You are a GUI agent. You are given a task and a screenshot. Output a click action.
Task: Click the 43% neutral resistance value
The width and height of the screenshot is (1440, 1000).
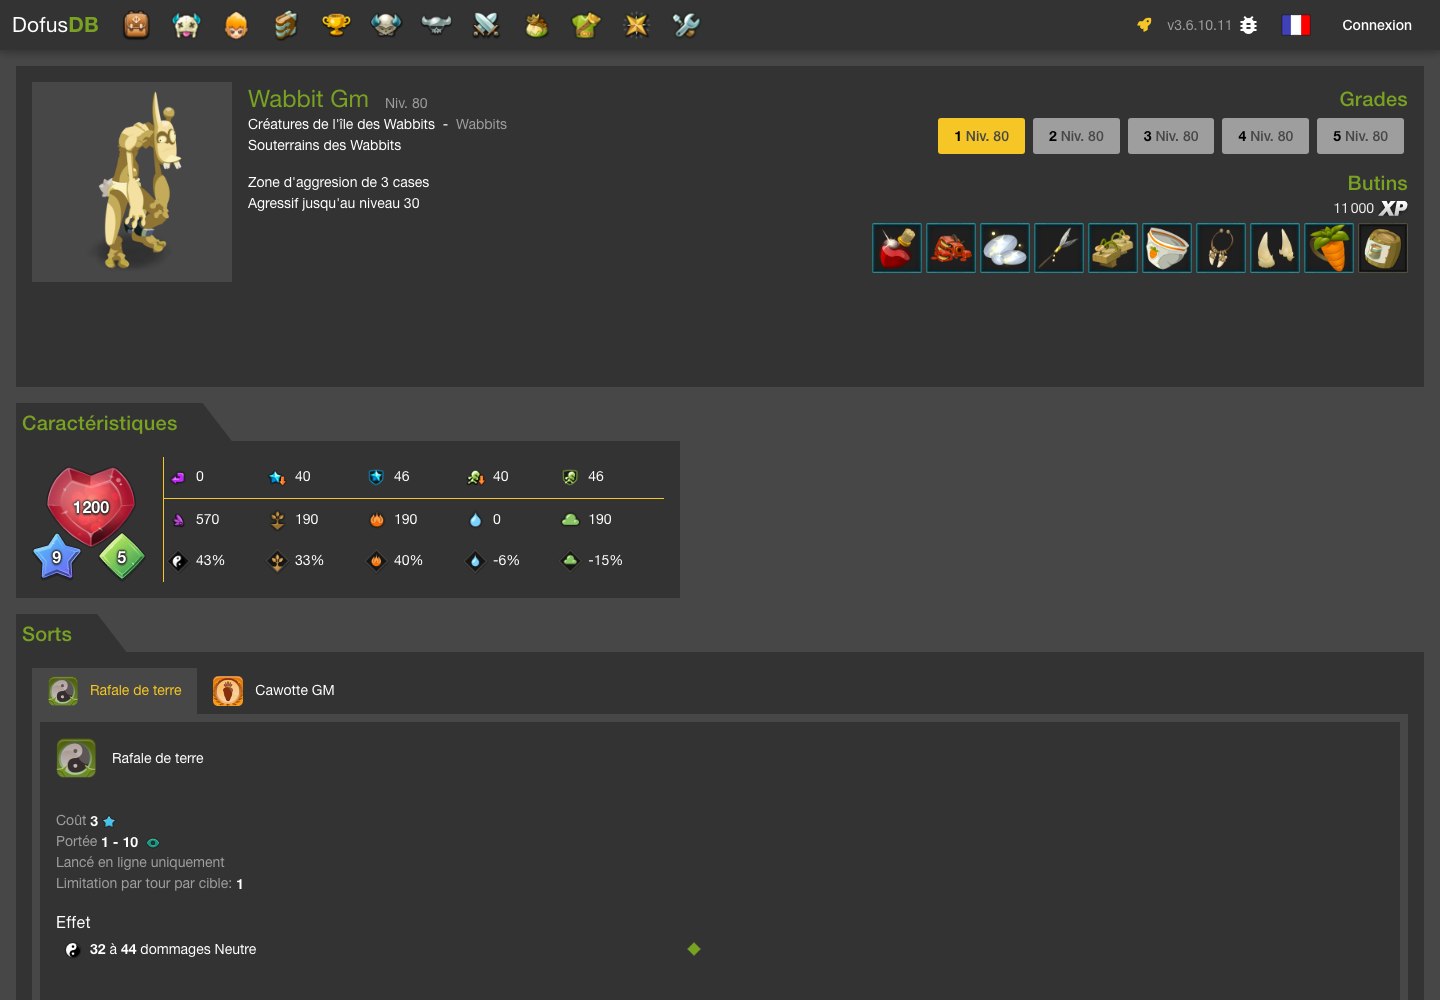[210, 561]
